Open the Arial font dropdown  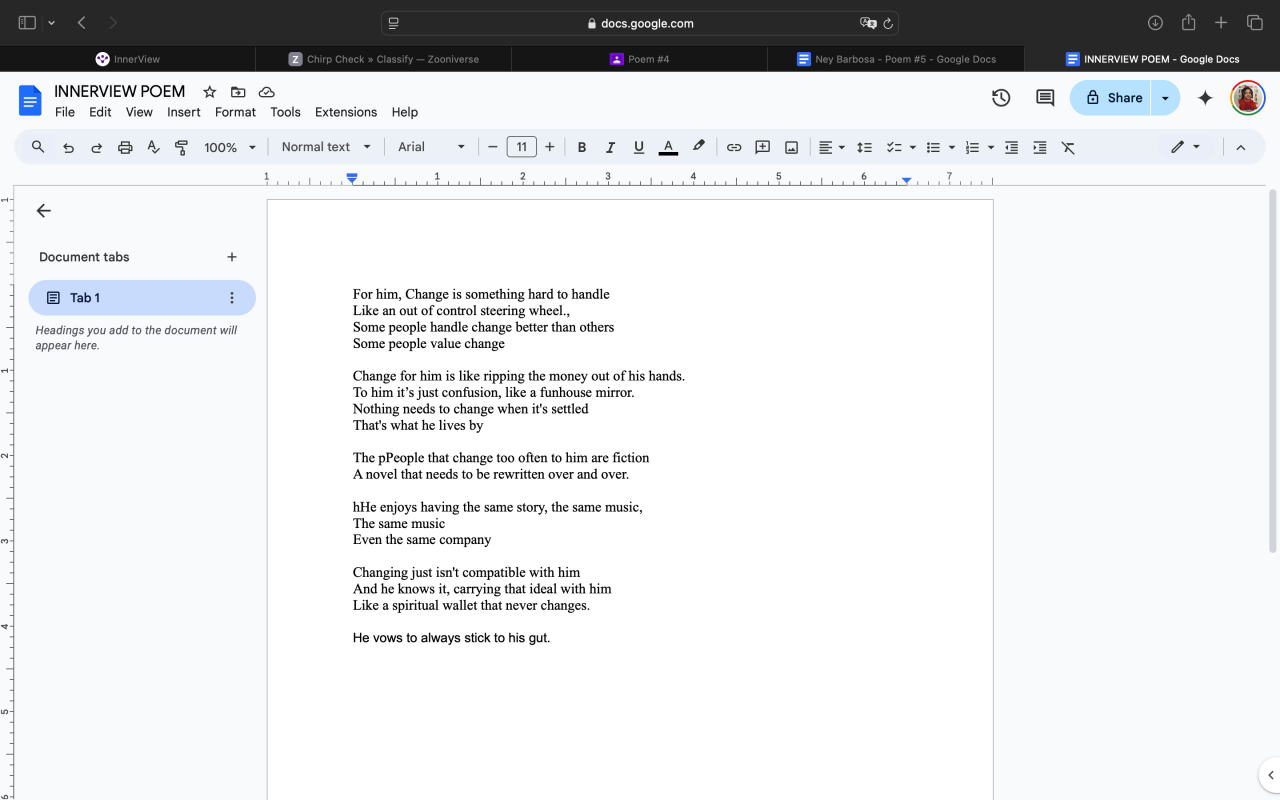point(431,147)
